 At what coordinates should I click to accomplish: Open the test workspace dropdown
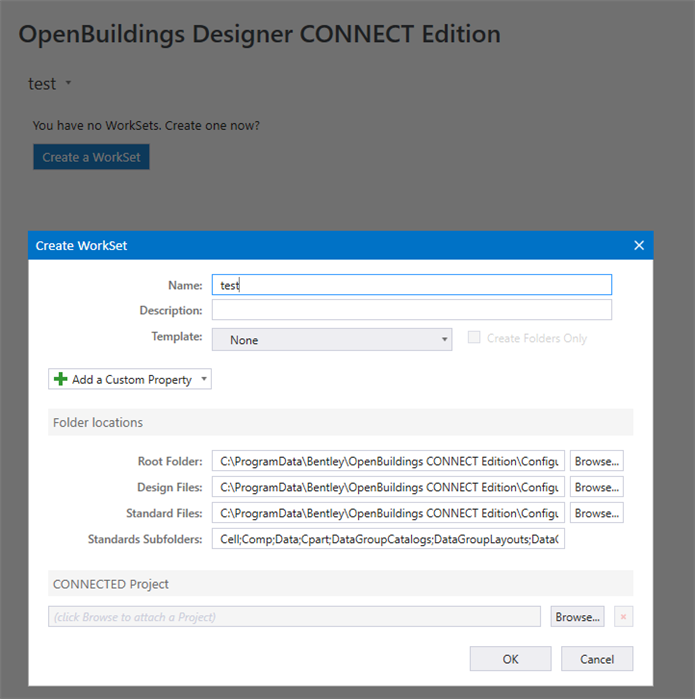tap(68, 83)
